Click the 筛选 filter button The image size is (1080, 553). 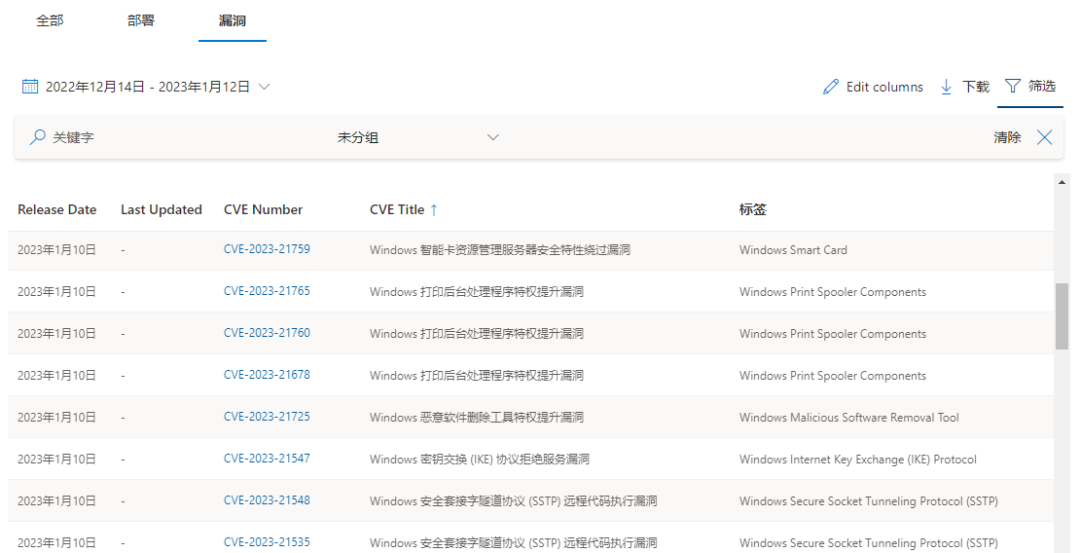click(1030, 86)
